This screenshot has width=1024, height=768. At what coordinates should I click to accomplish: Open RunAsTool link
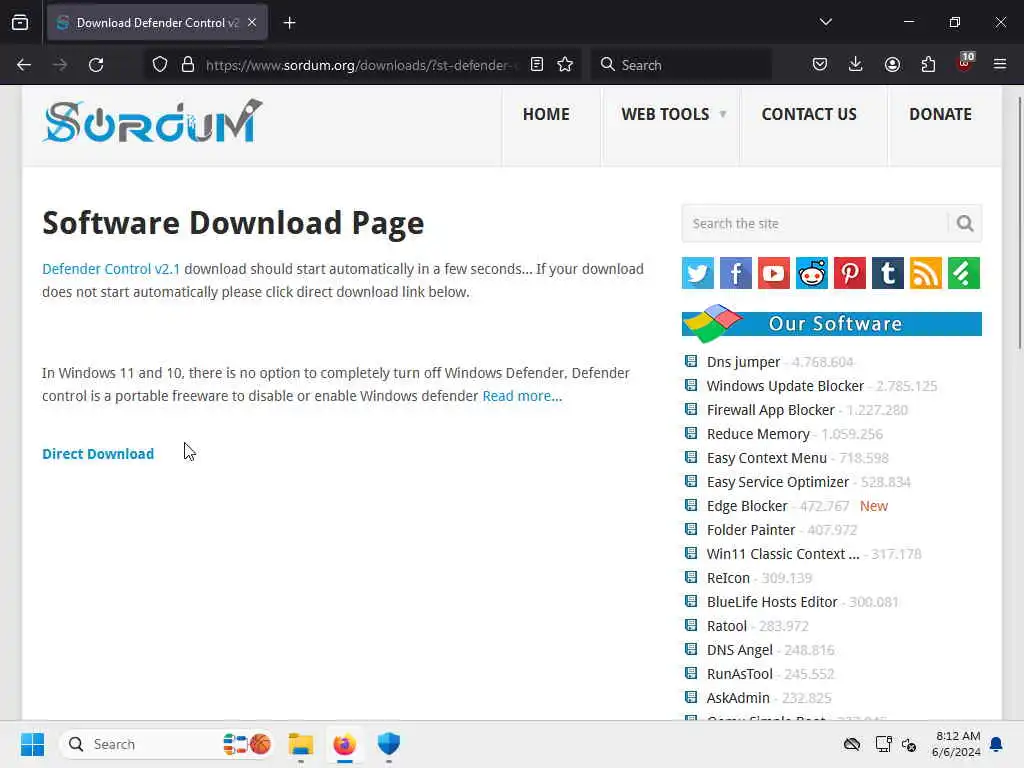pos(739,674)
